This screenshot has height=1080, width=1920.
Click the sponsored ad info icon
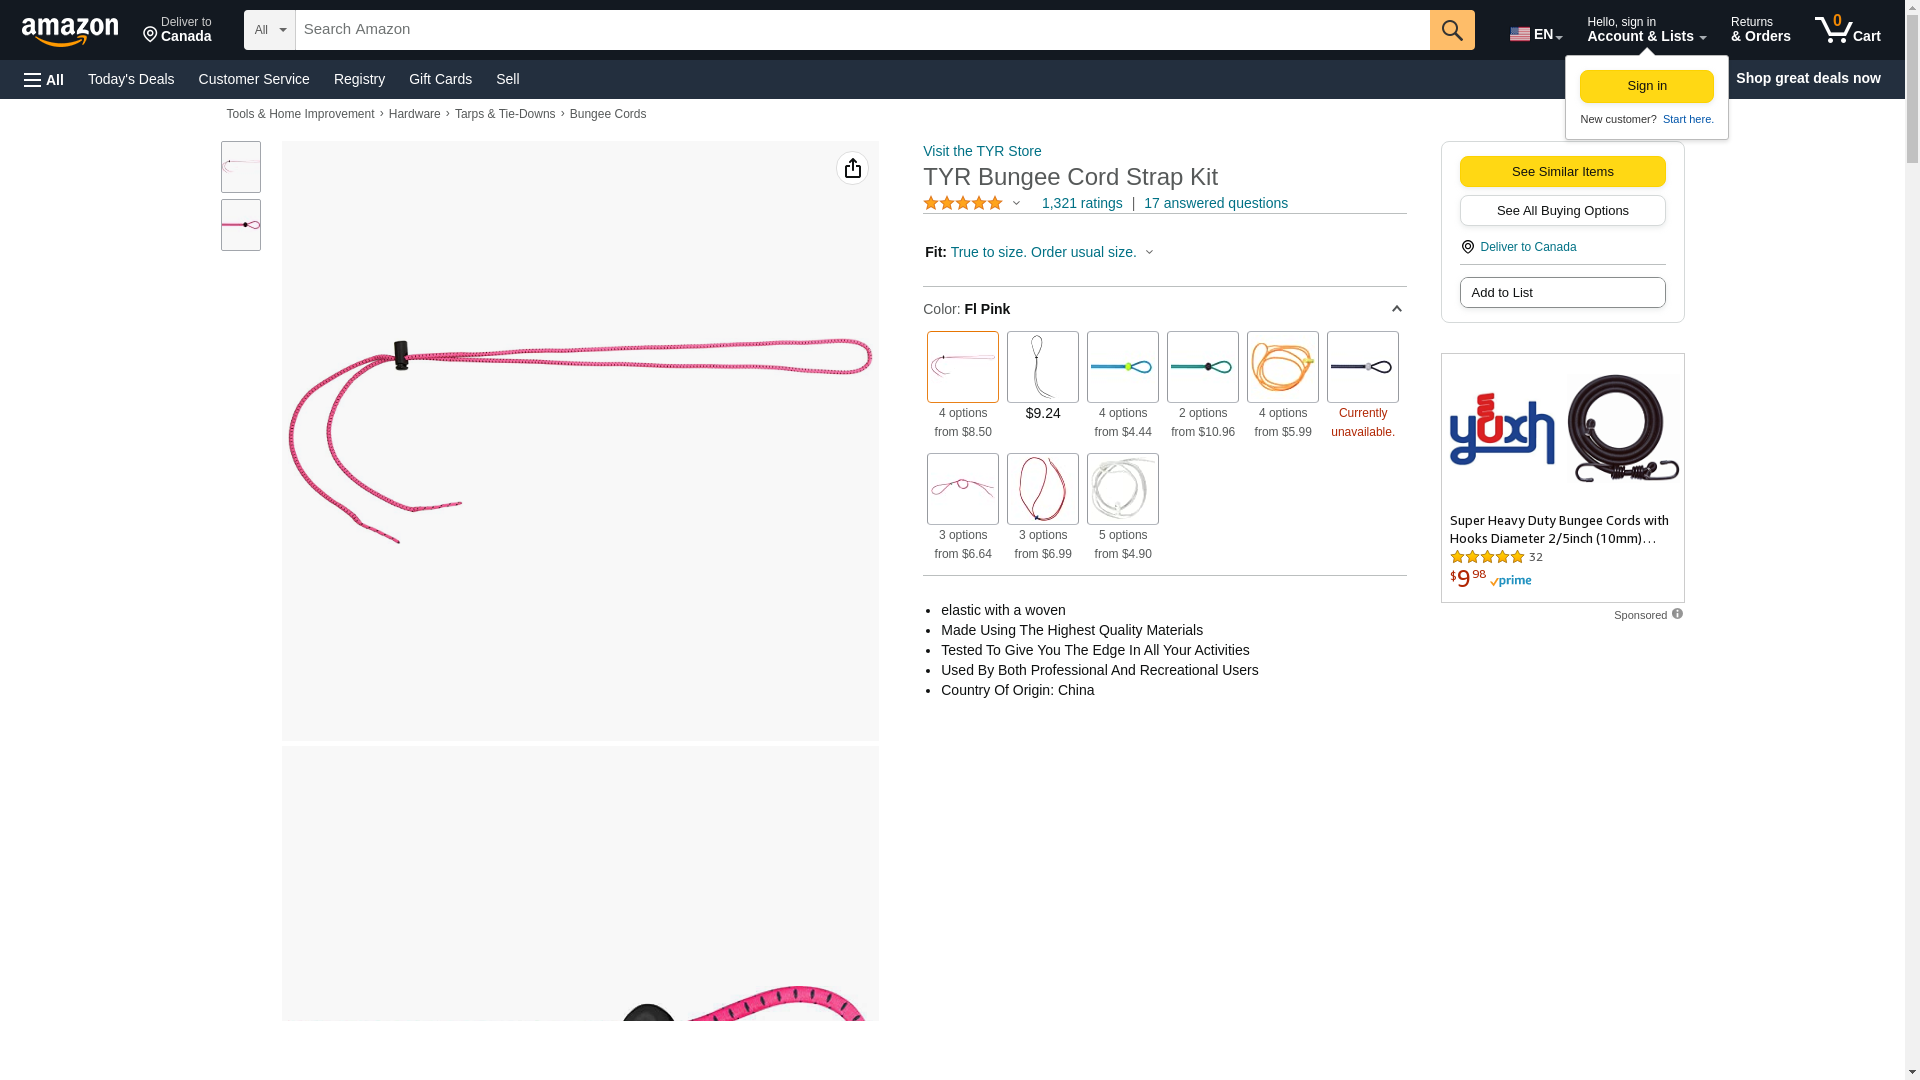1677,614
